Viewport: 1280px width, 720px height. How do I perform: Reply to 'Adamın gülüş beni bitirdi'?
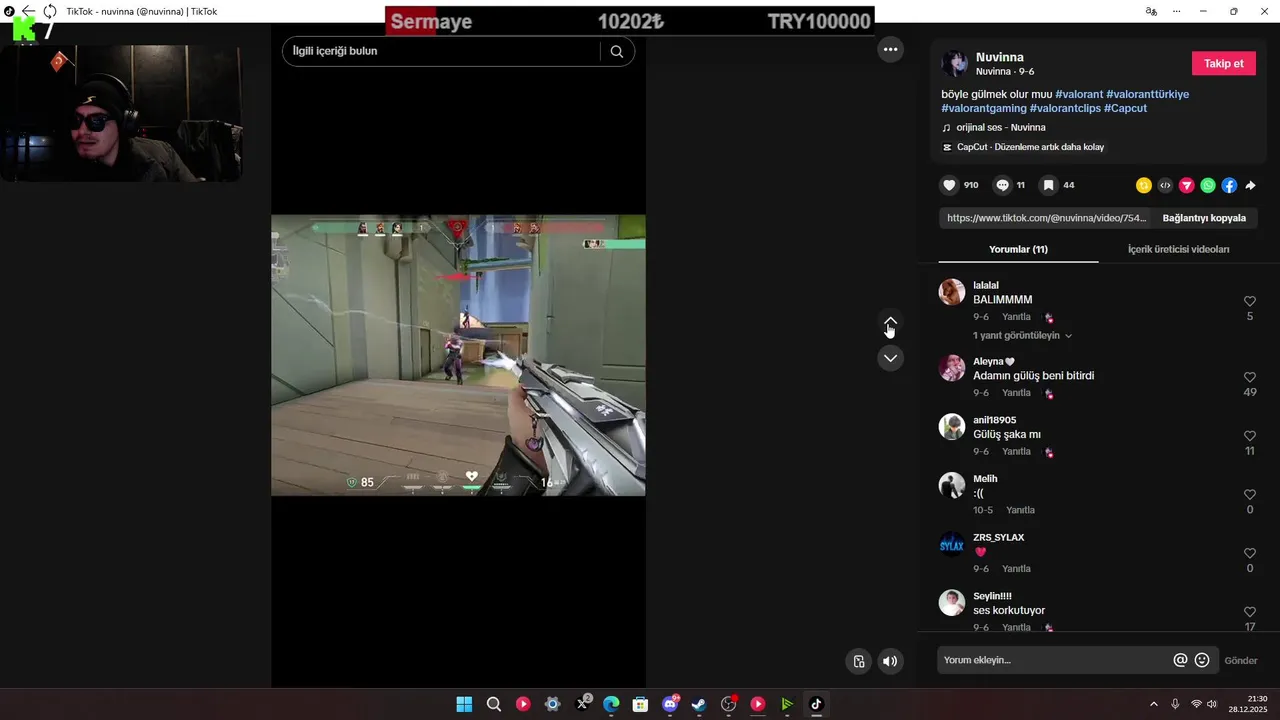tap(1016, 393)
